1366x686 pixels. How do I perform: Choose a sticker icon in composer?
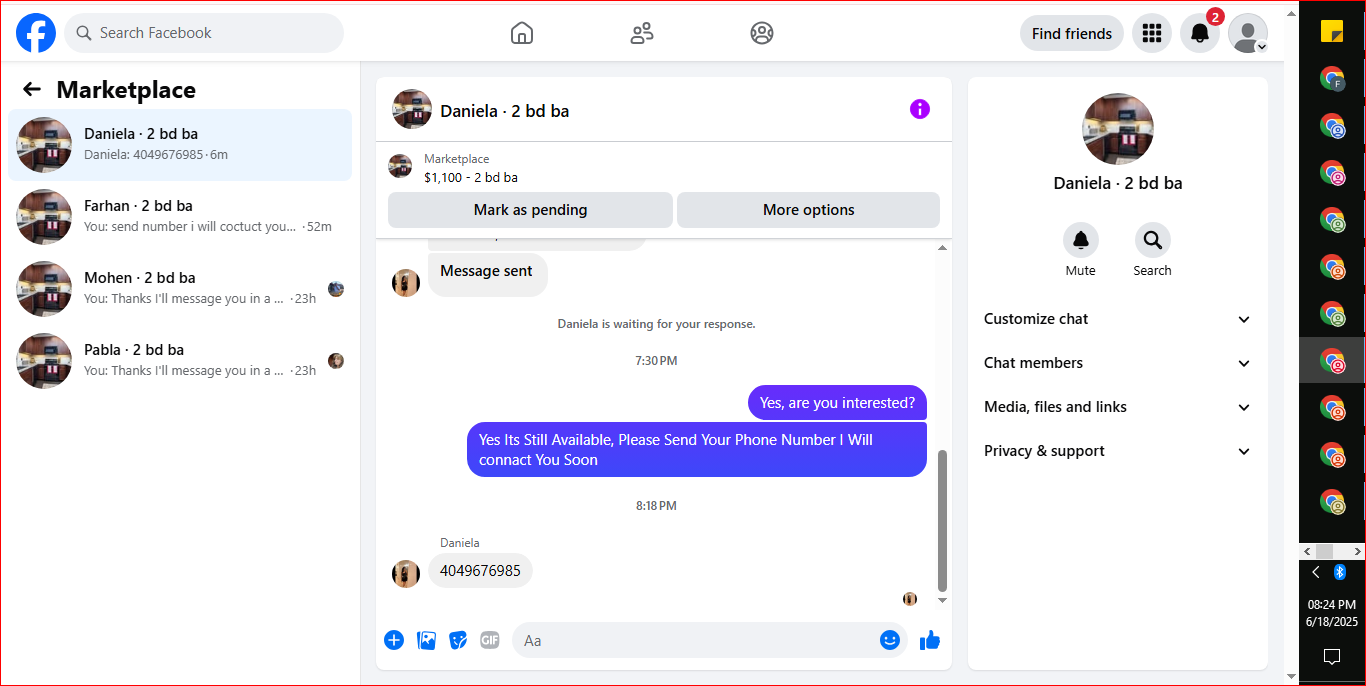(458, 640)
